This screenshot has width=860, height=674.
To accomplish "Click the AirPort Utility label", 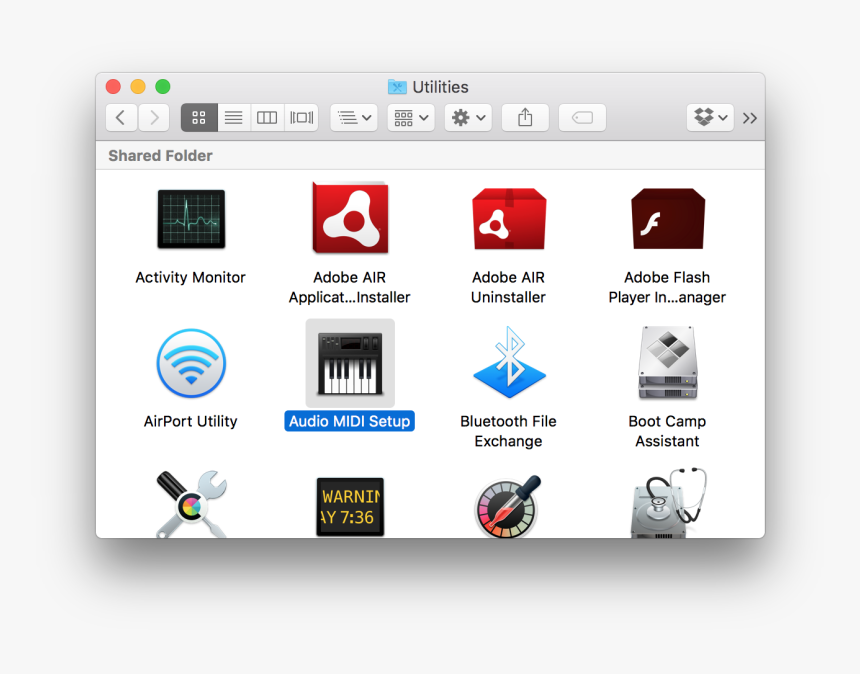I will 190,421.
